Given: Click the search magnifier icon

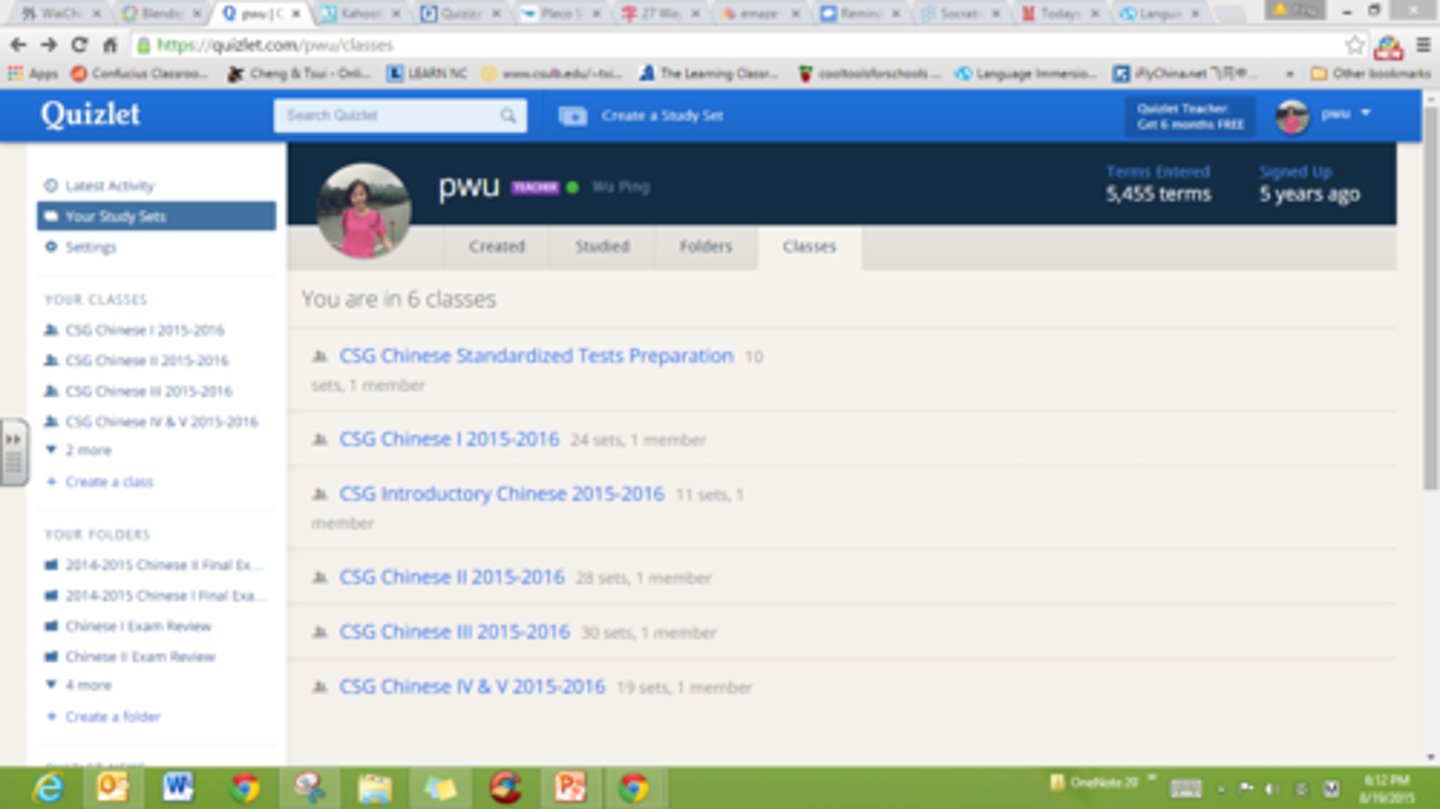Looking at the screenshot, I should [508, 116].
